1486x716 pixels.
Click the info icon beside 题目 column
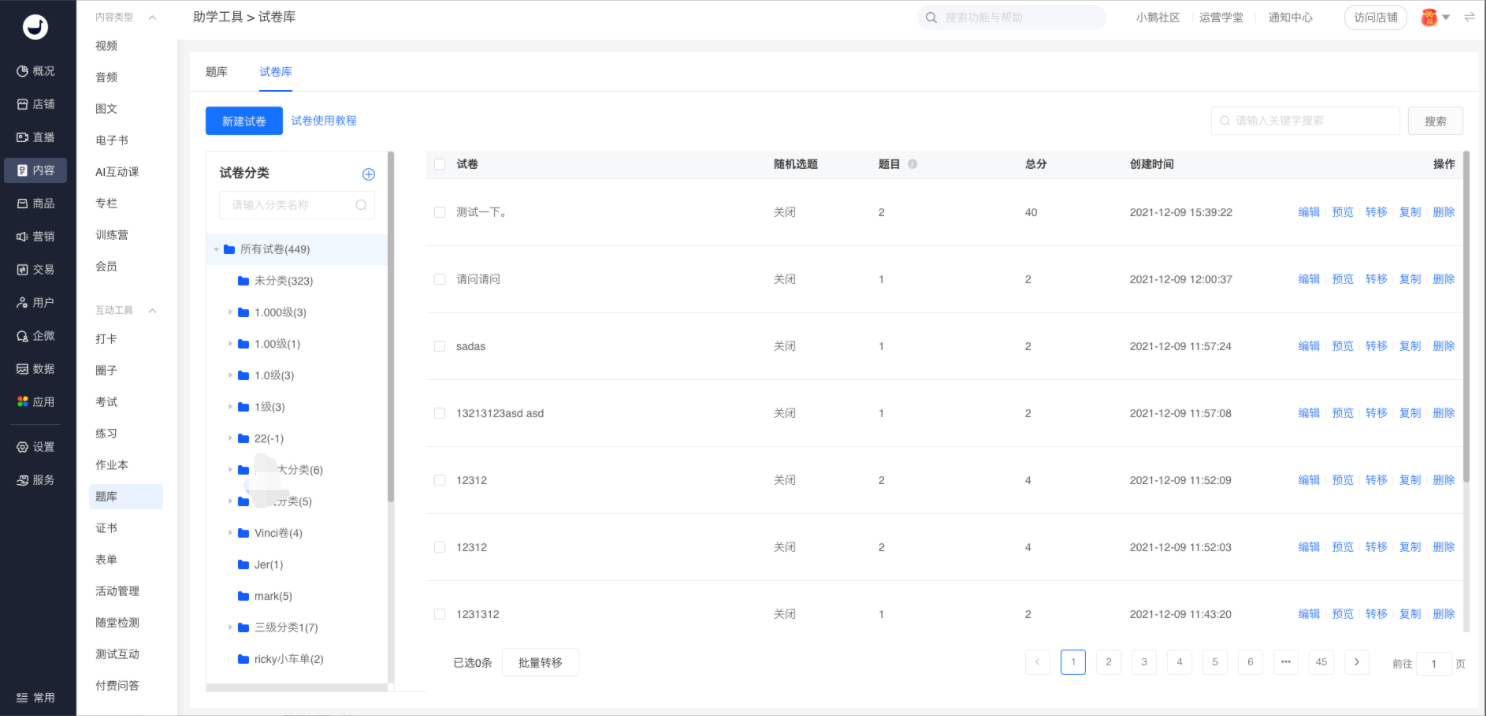tap(912, 164)
